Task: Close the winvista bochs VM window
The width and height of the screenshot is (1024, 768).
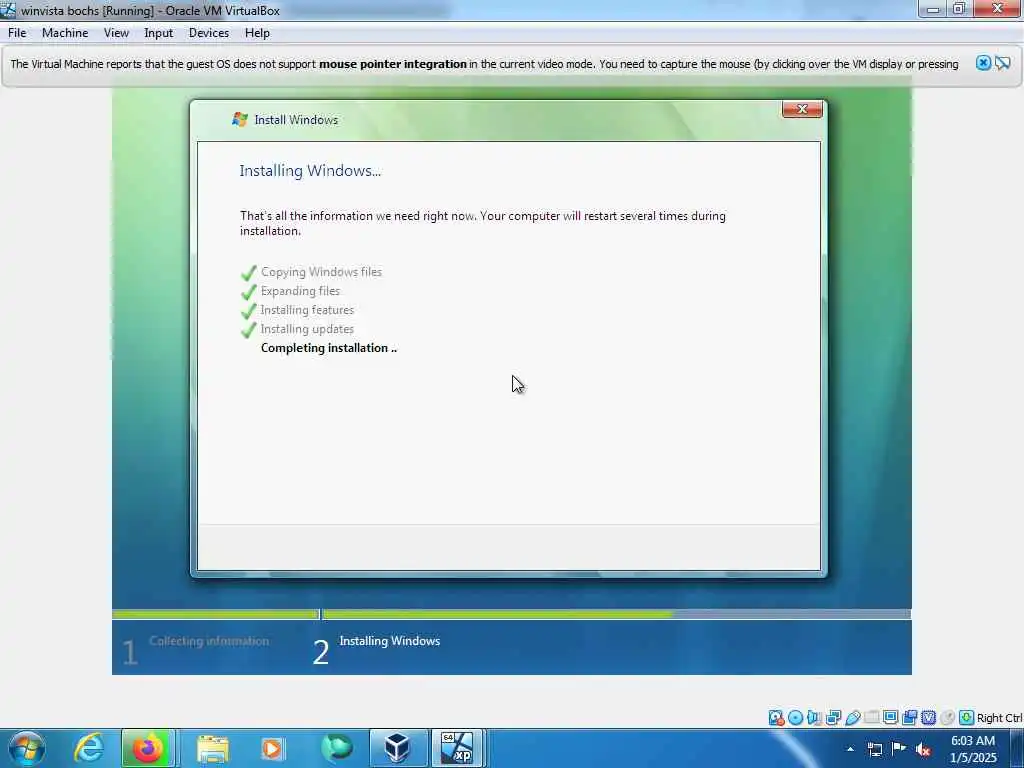Action: coord(997,8)
